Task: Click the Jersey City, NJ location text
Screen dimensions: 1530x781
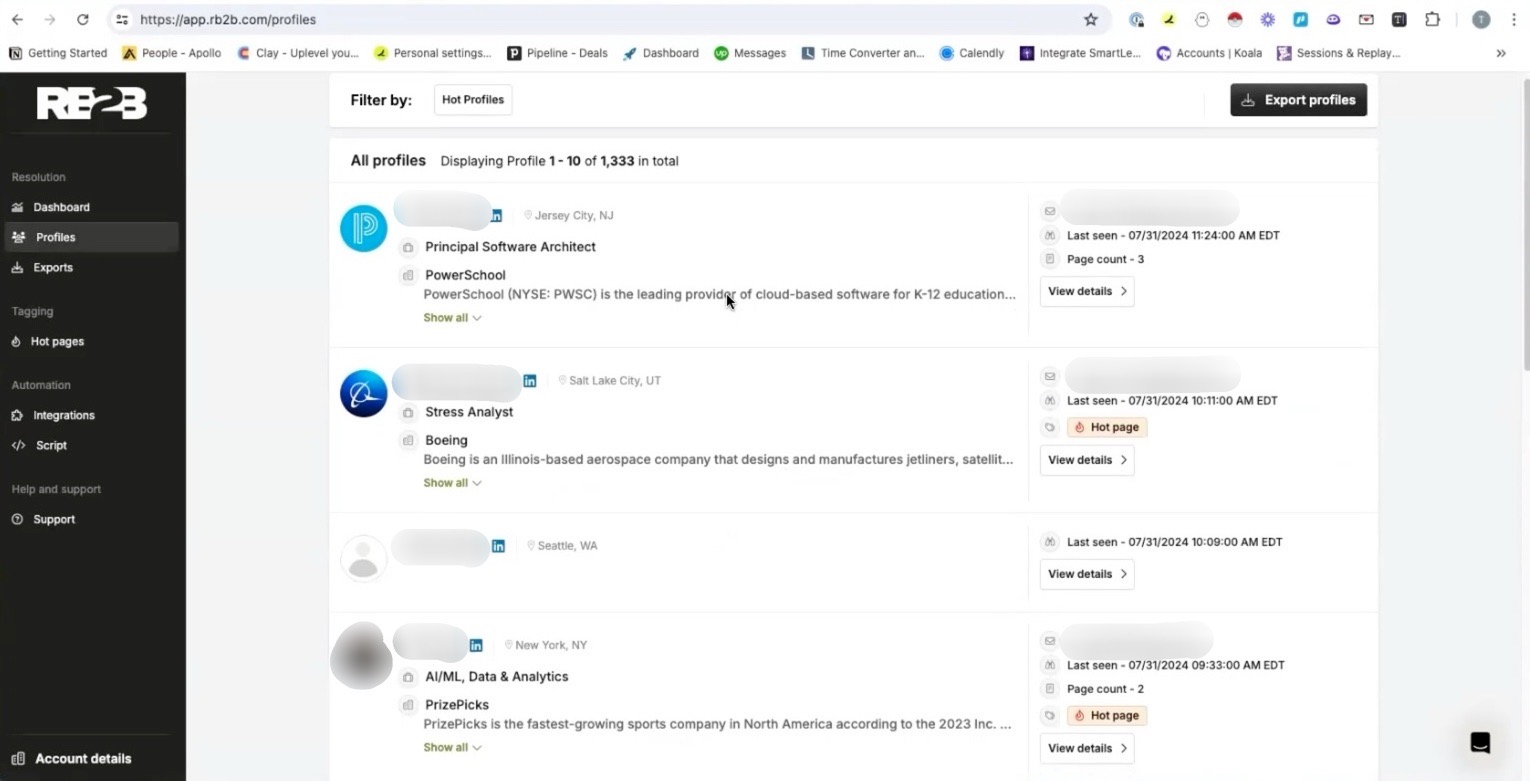Action: (574, 215)
